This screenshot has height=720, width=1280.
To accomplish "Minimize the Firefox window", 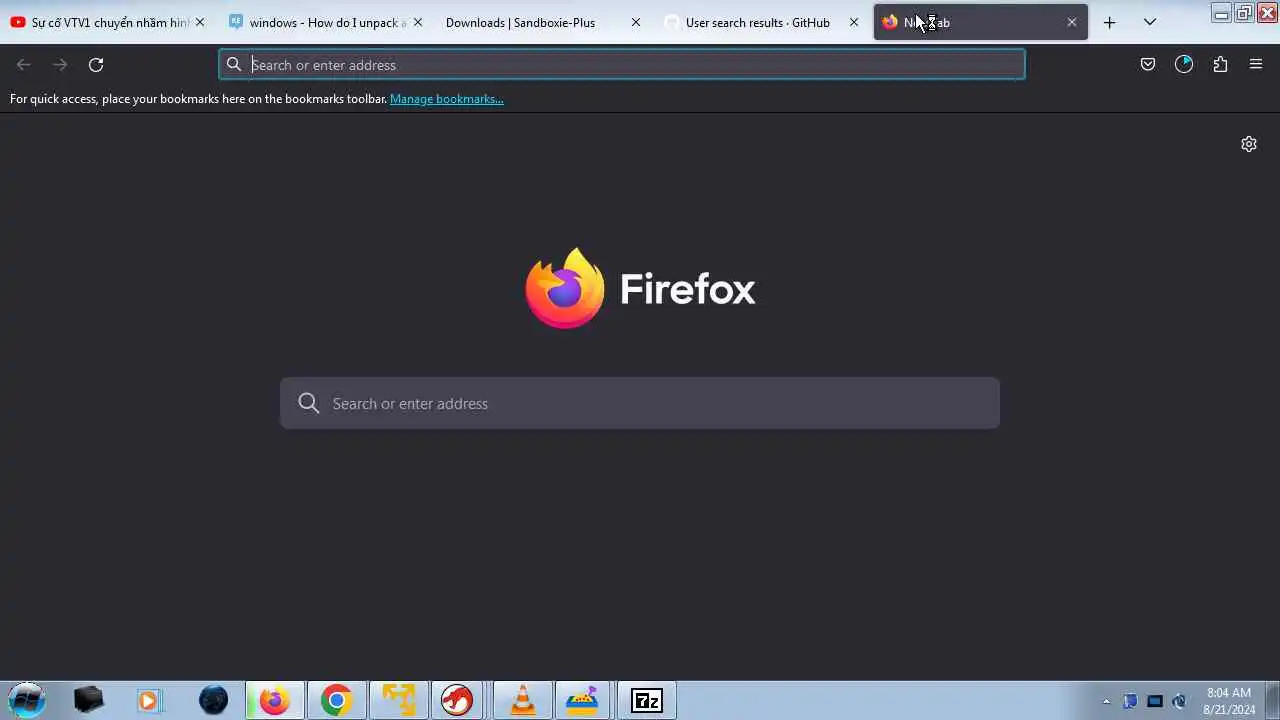I will coord(1221,13).
